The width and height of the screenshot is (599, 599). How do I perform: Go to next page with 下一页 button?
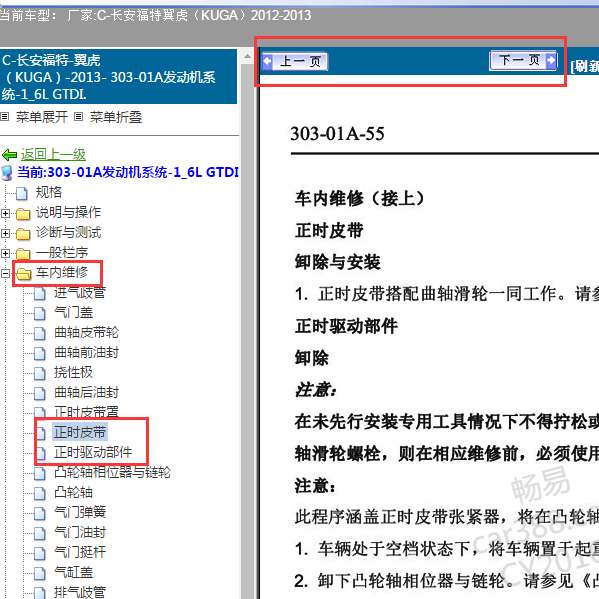point(523,60)
